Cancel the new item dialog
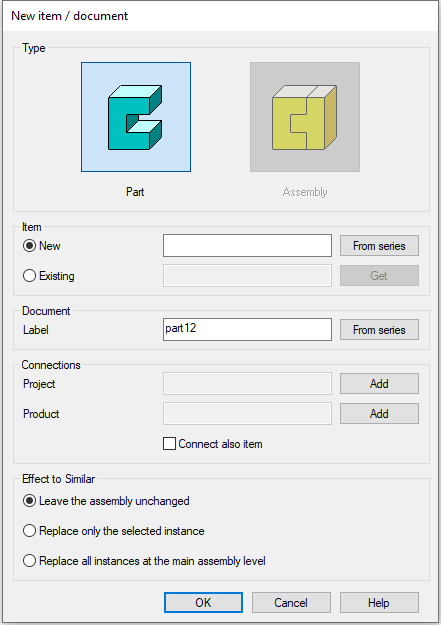 pos(291,602)
